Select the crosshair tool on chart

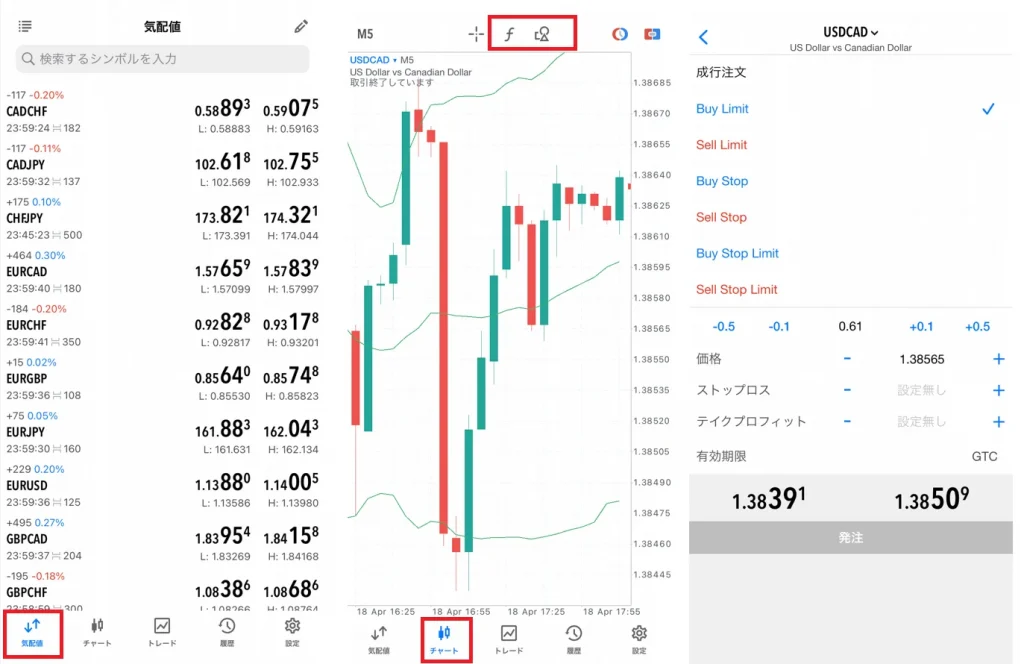pyautogui.click(x=476, y=34)
